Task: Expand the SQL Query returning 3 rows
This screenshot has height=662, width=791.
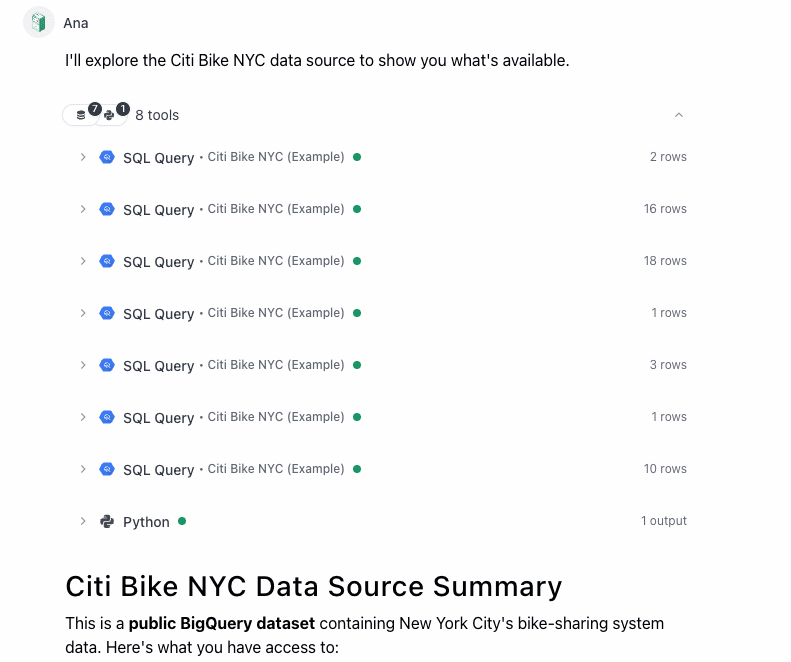Action: point(83,365)
